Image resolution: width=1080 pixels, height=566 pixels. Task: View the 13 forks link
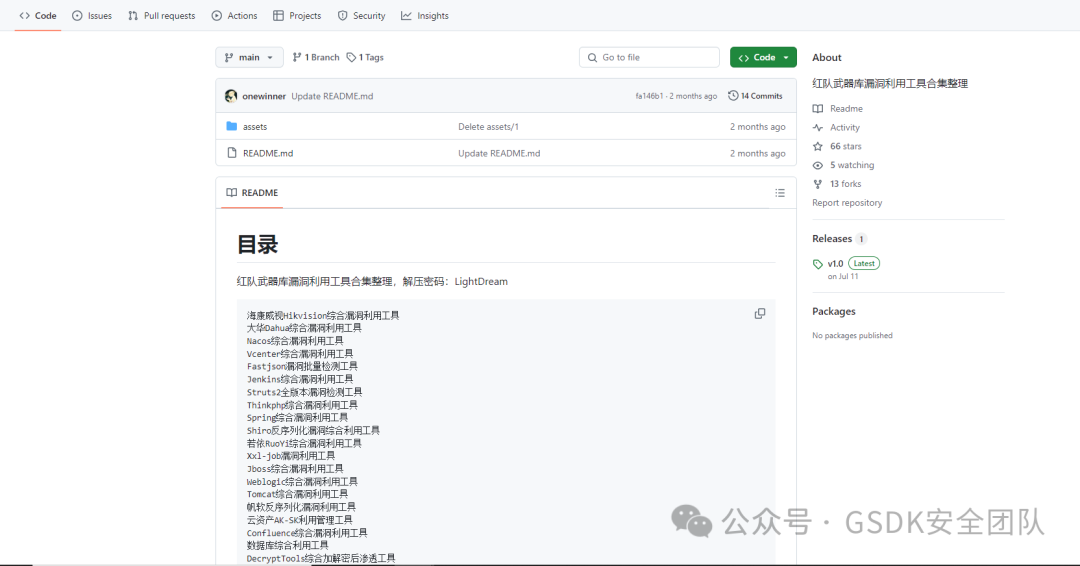846,184
